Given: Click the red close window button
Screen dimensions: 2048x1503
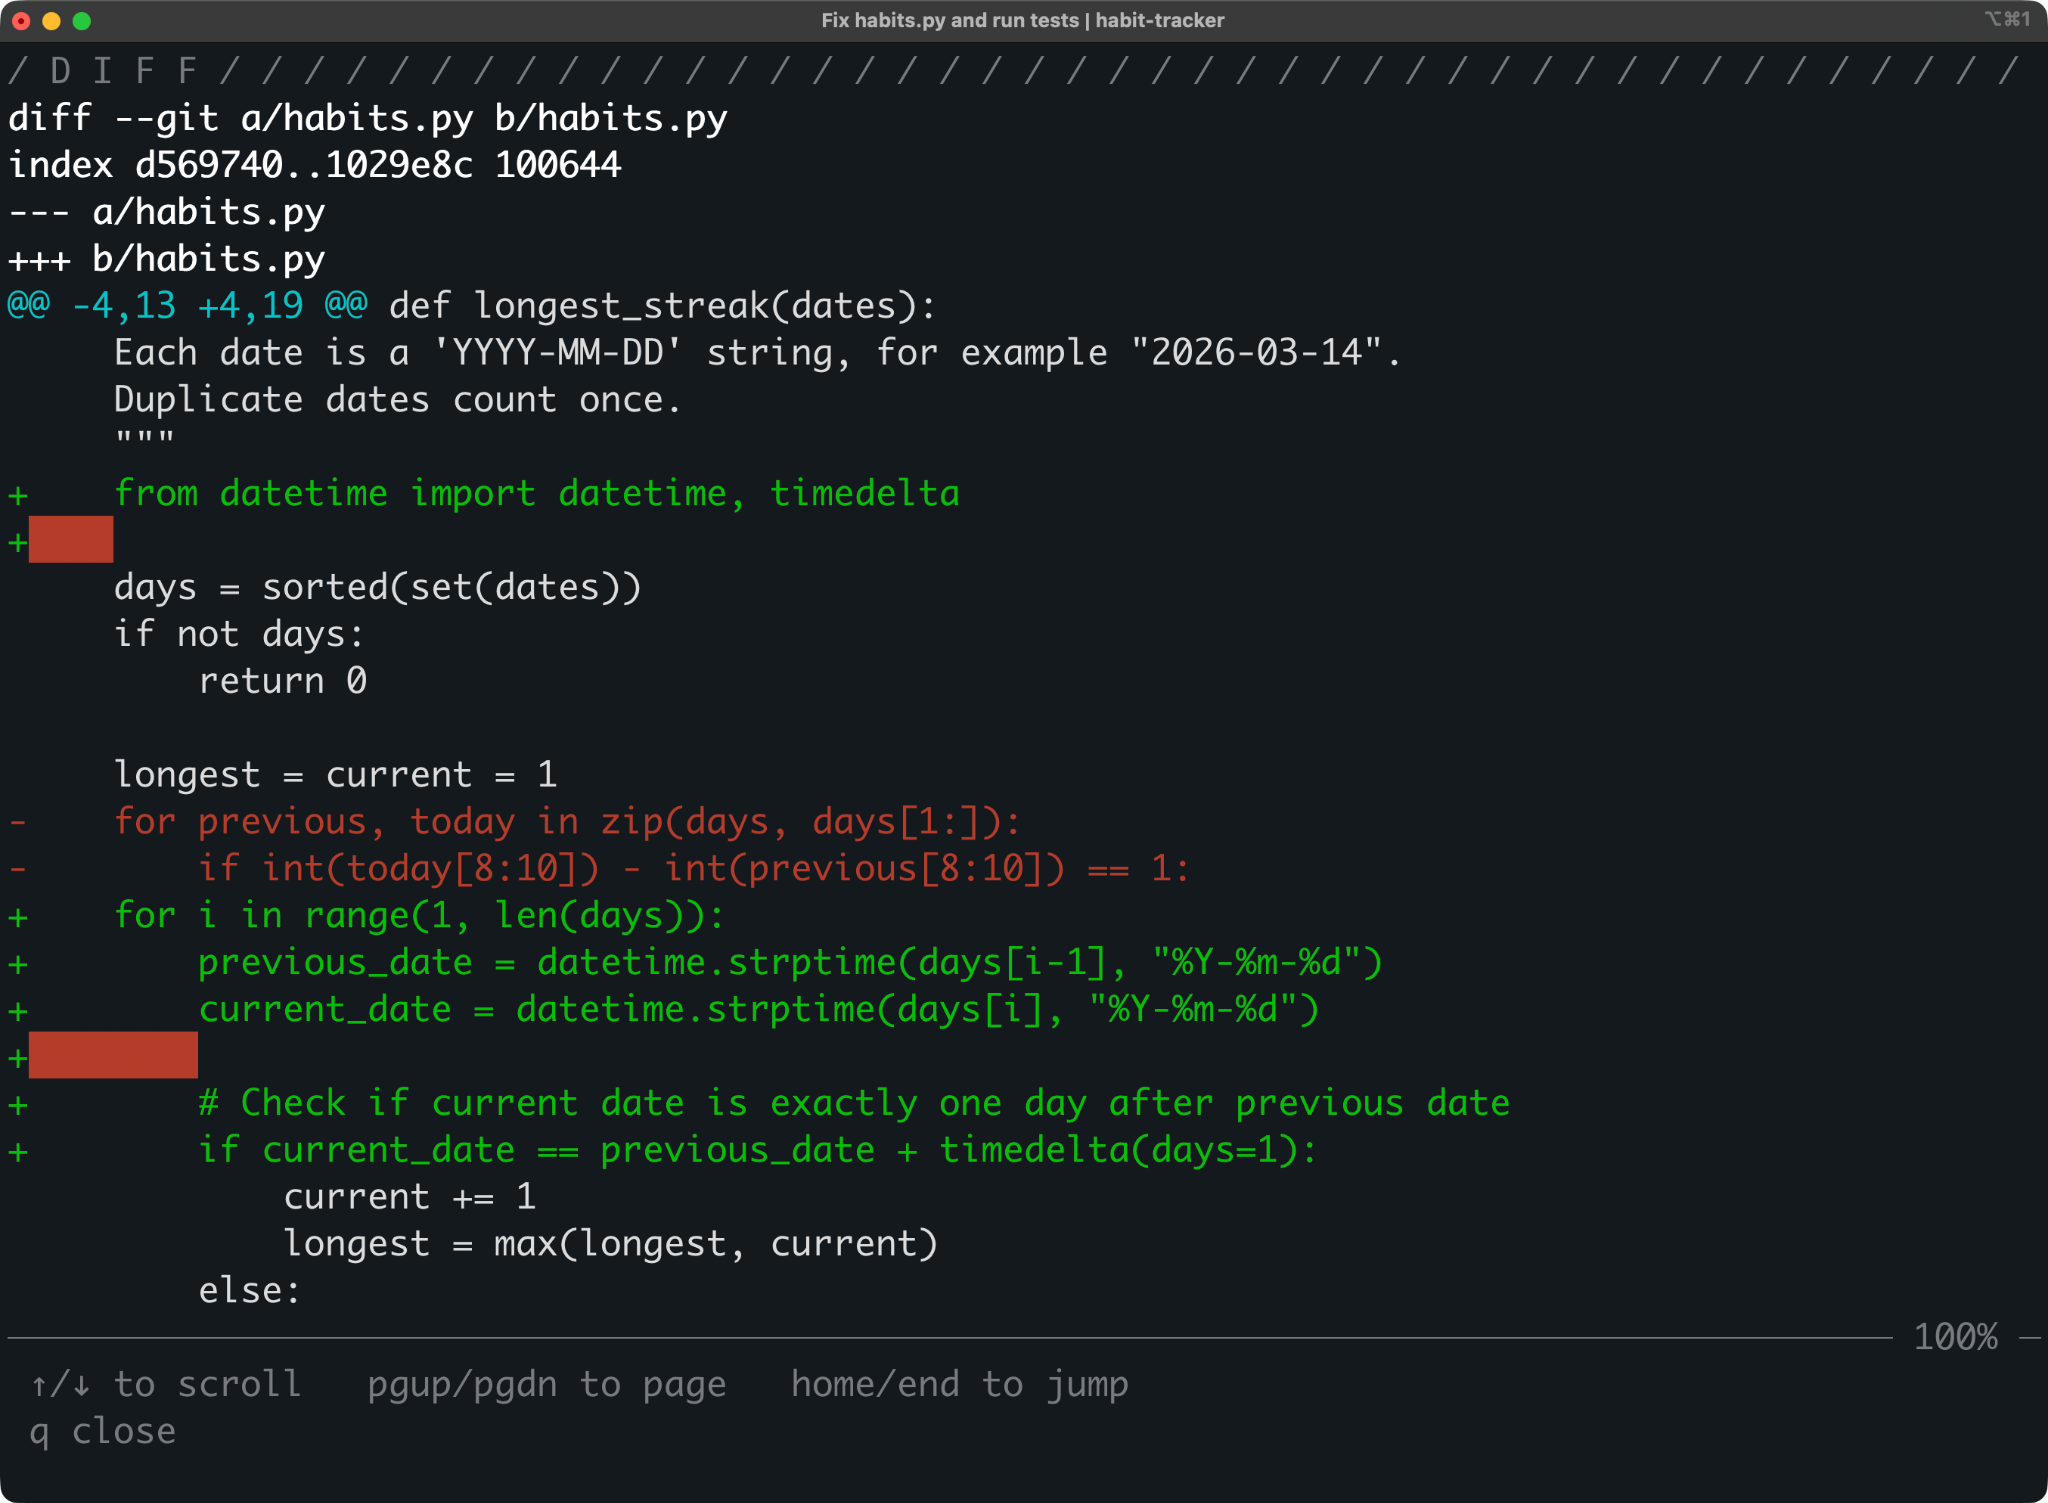Looking at the screenshot, I should click(21, 20).
